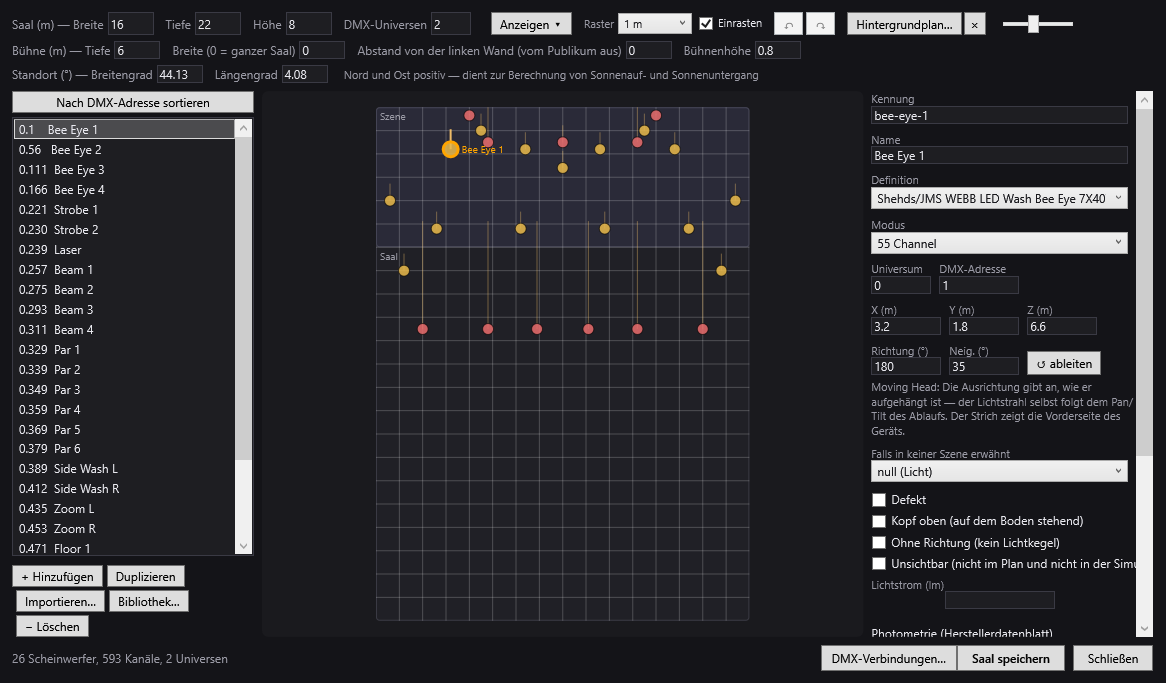Image resolution: width=1166 pixels, height=683 pixels.
Task: Click the undo arrow icon
Action: pos(788,25)
